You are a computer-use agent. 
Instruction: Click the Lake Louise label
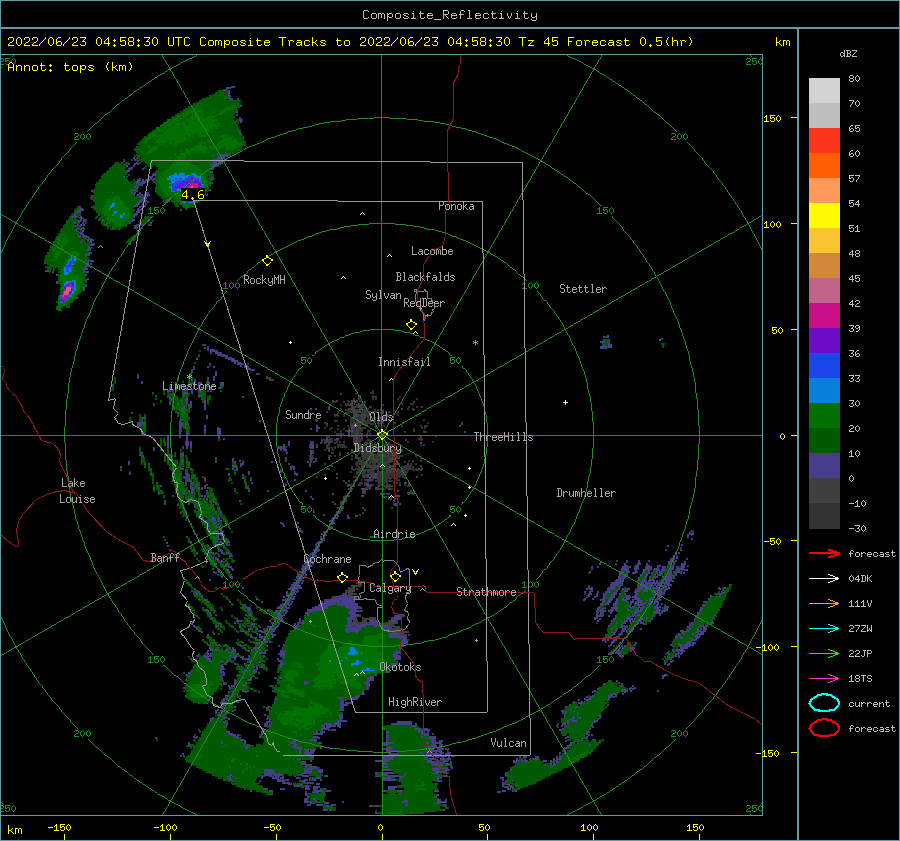tap(77, 491)
